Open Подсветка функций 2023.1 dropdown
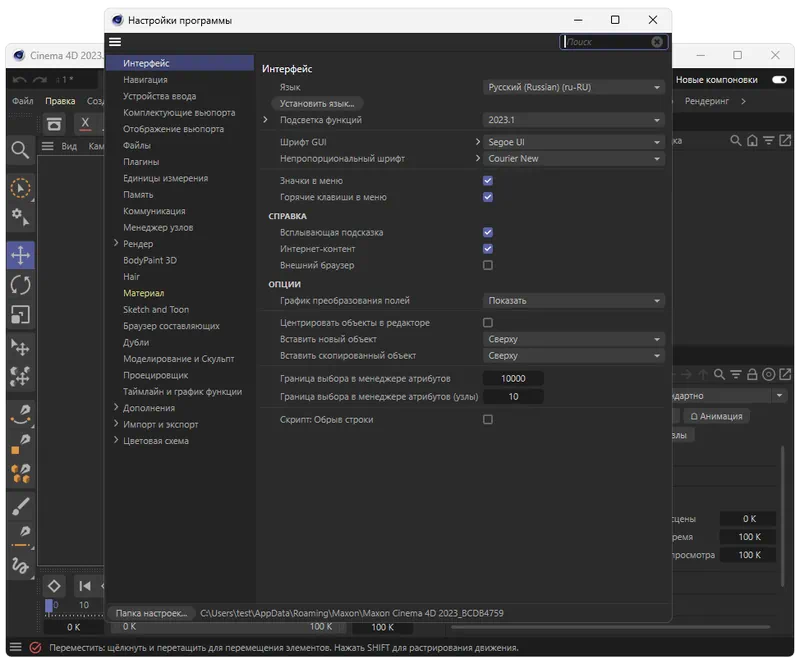This screenshot has height=664, width=800. pos(573,120)
